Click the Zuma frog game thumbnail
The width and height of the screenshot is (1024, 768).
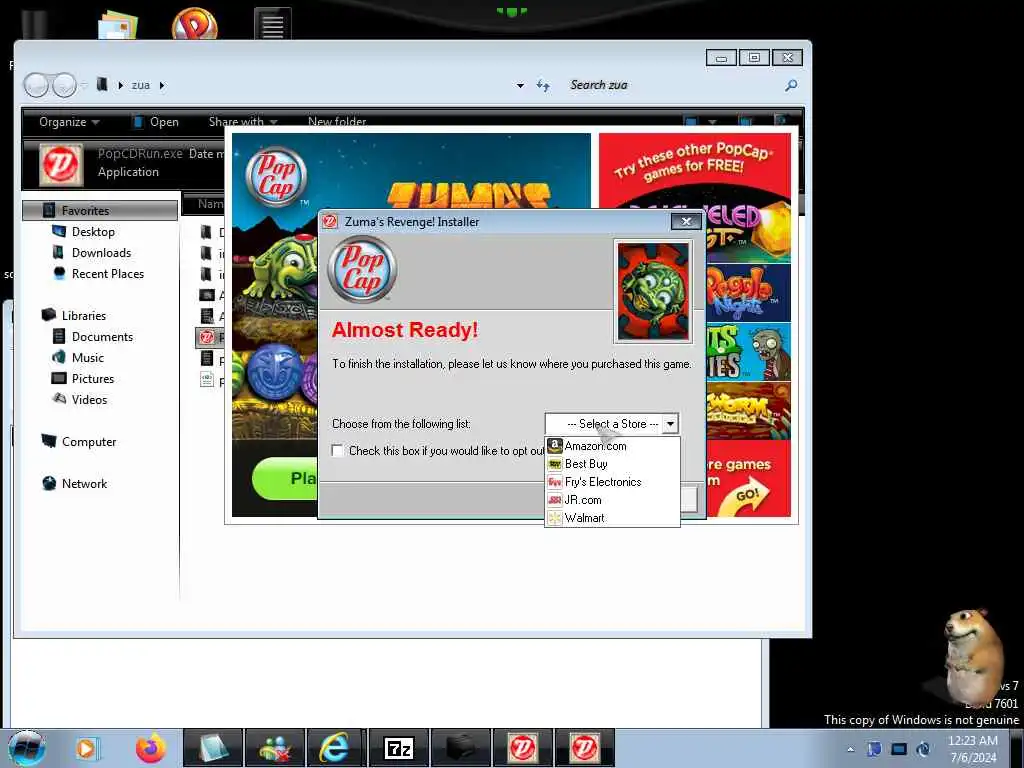point(652,291)
